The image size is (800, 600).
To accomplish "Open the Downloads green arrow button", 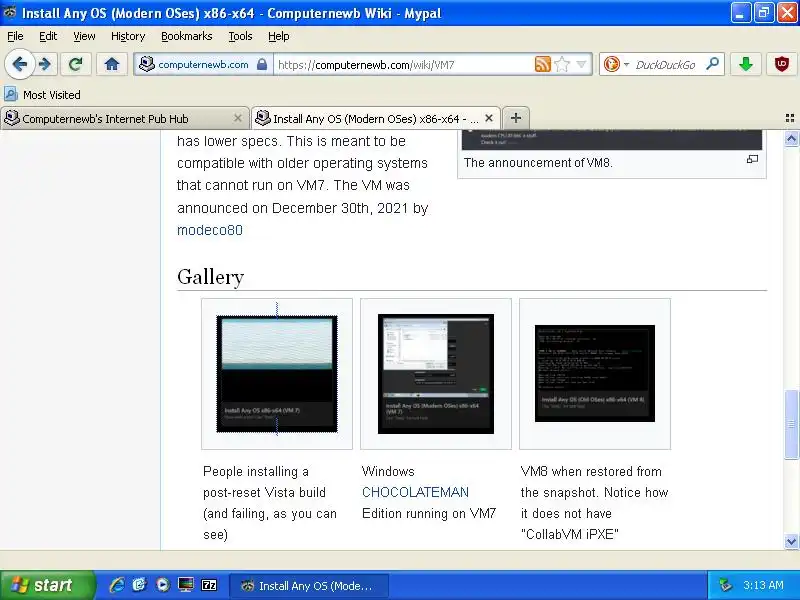I will 745,64.
